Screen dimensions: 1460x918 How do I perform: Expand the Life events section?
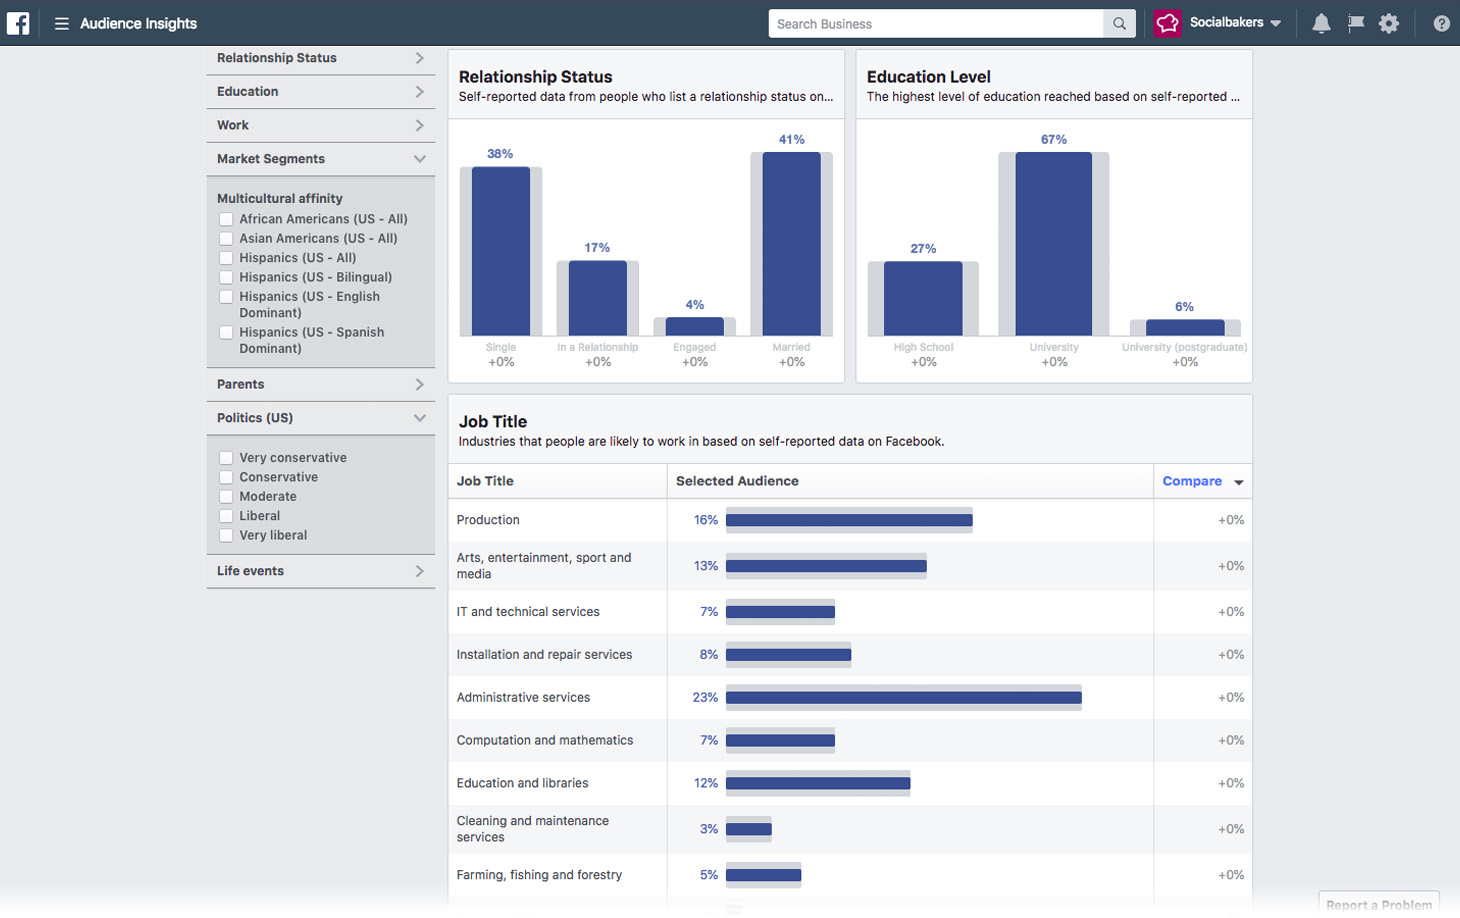coord(419,571)
